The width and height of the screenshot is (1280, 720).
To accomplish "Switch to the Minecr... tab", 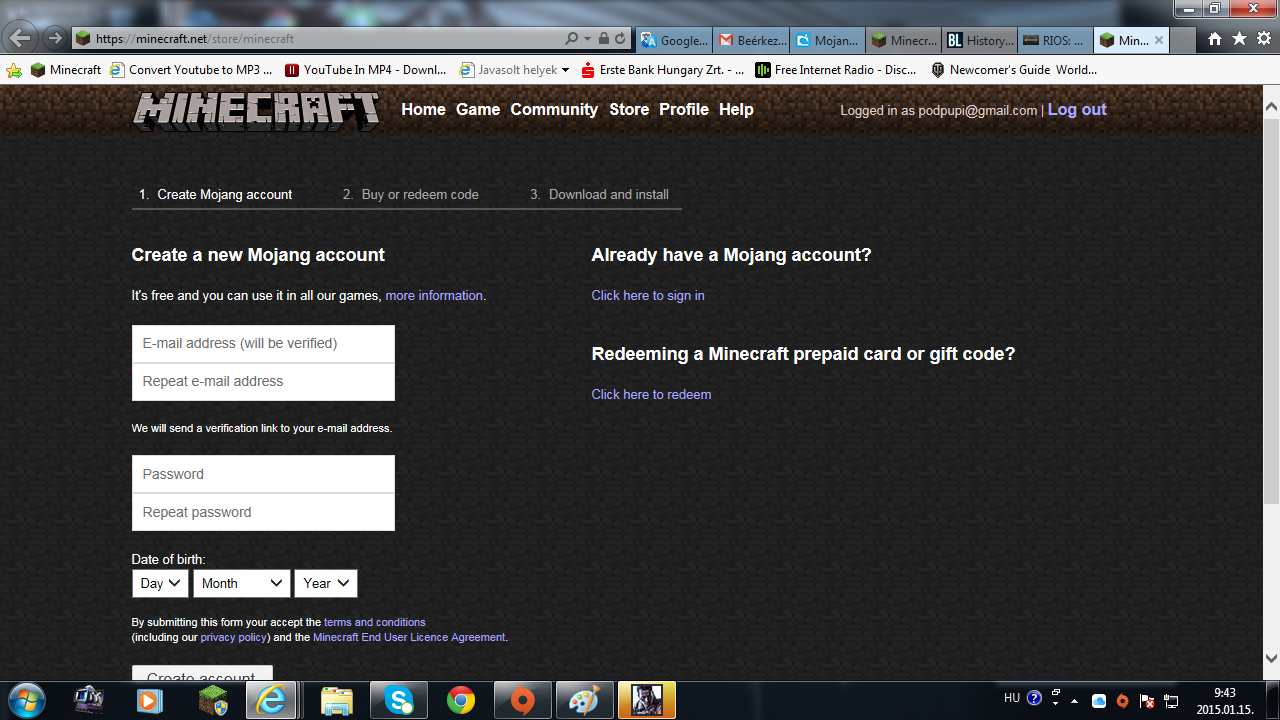I will pyautogui.click(x=904, y=41).
